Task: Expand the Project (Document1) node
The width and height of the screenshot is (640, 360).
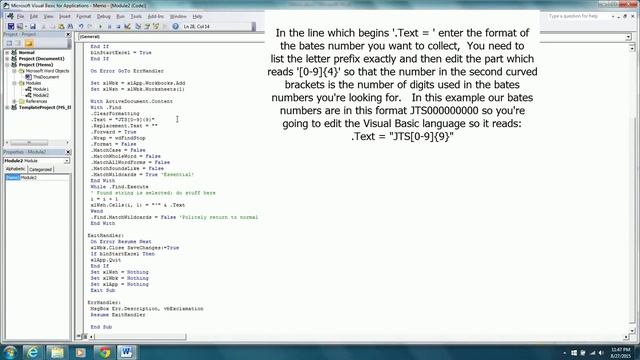Action: coord(7,59)
